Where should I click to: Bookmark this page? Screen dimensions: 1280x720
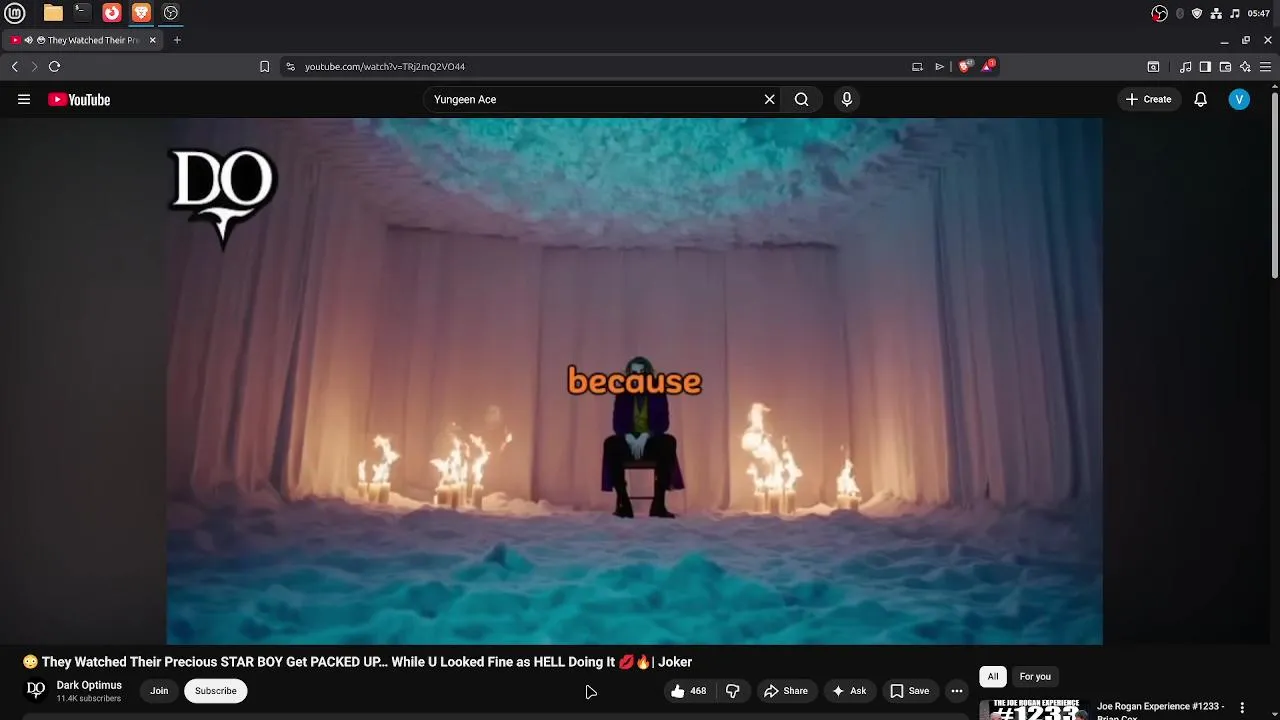click(264, 66)
